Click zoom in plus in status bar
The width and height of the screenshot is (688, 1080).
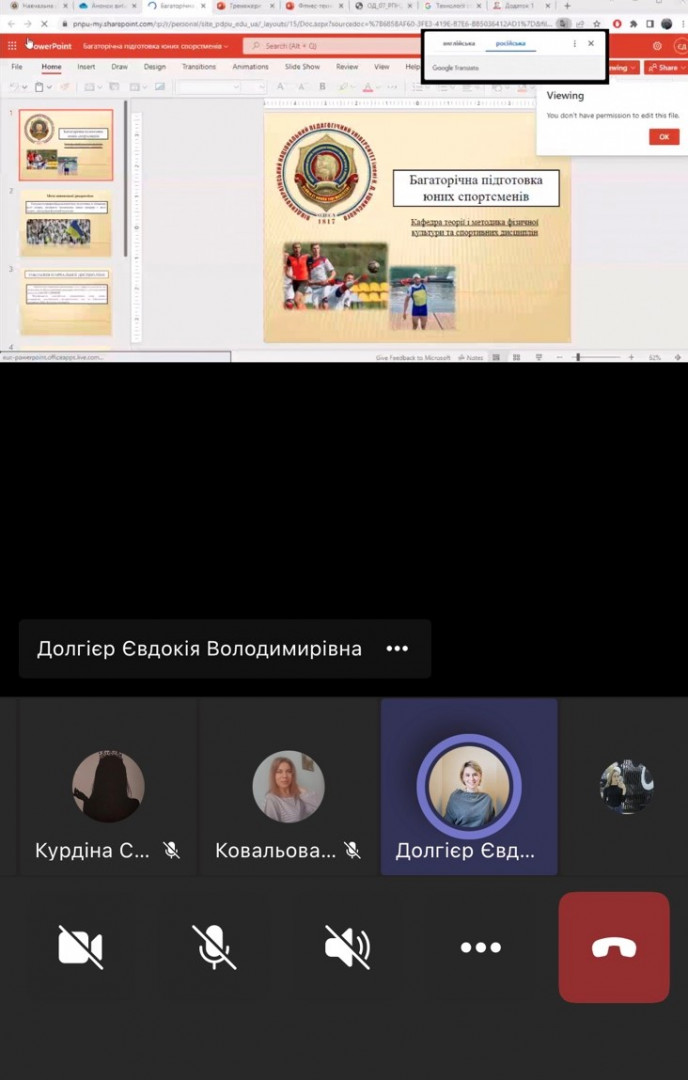point(632,357)
